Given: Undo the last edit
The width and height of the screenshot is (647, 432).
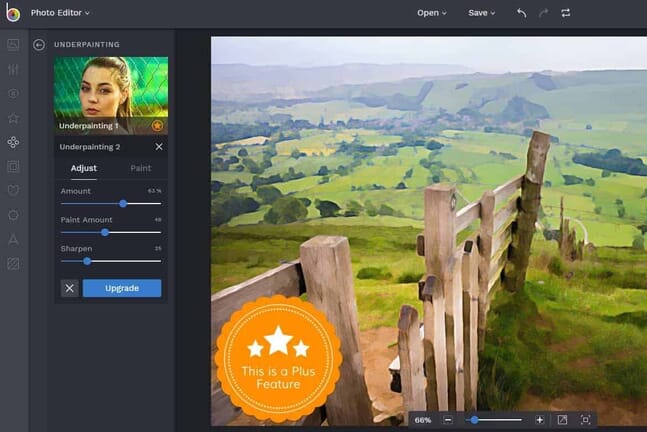Looking at the screenshot, I should pyautogui.click(x=521, y=13).
